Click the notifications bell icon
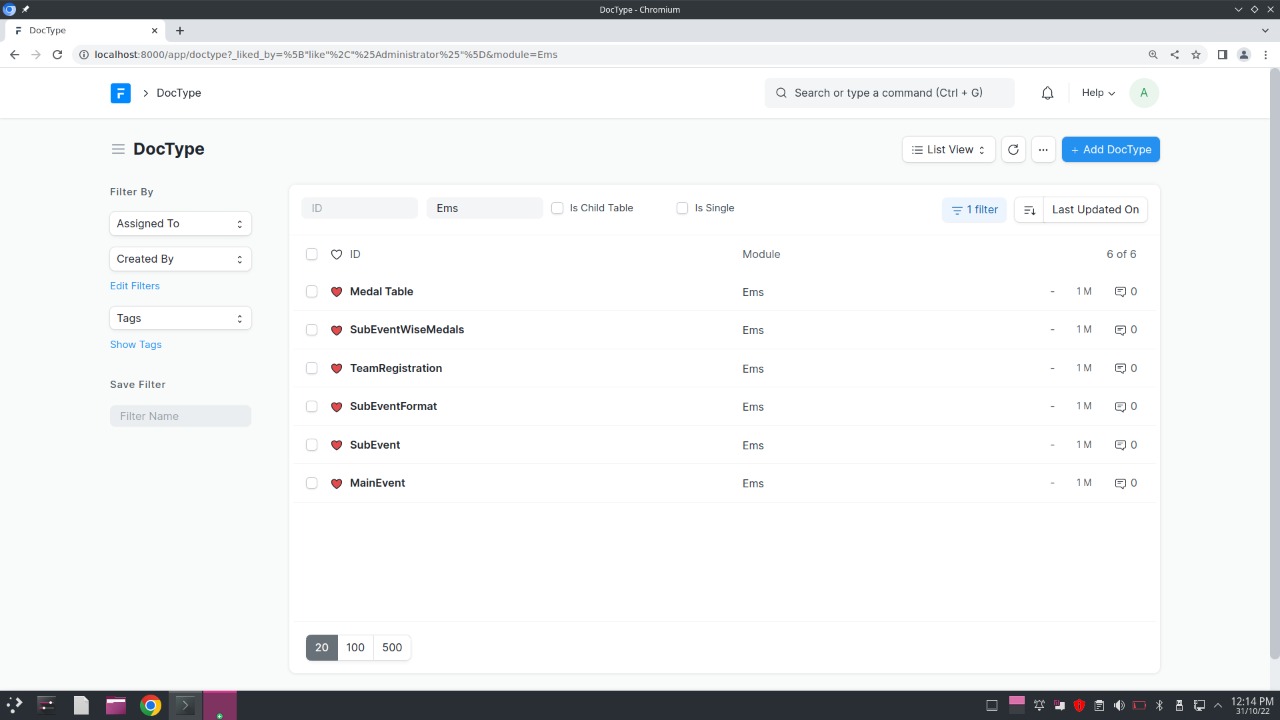 coord(1048,93)
